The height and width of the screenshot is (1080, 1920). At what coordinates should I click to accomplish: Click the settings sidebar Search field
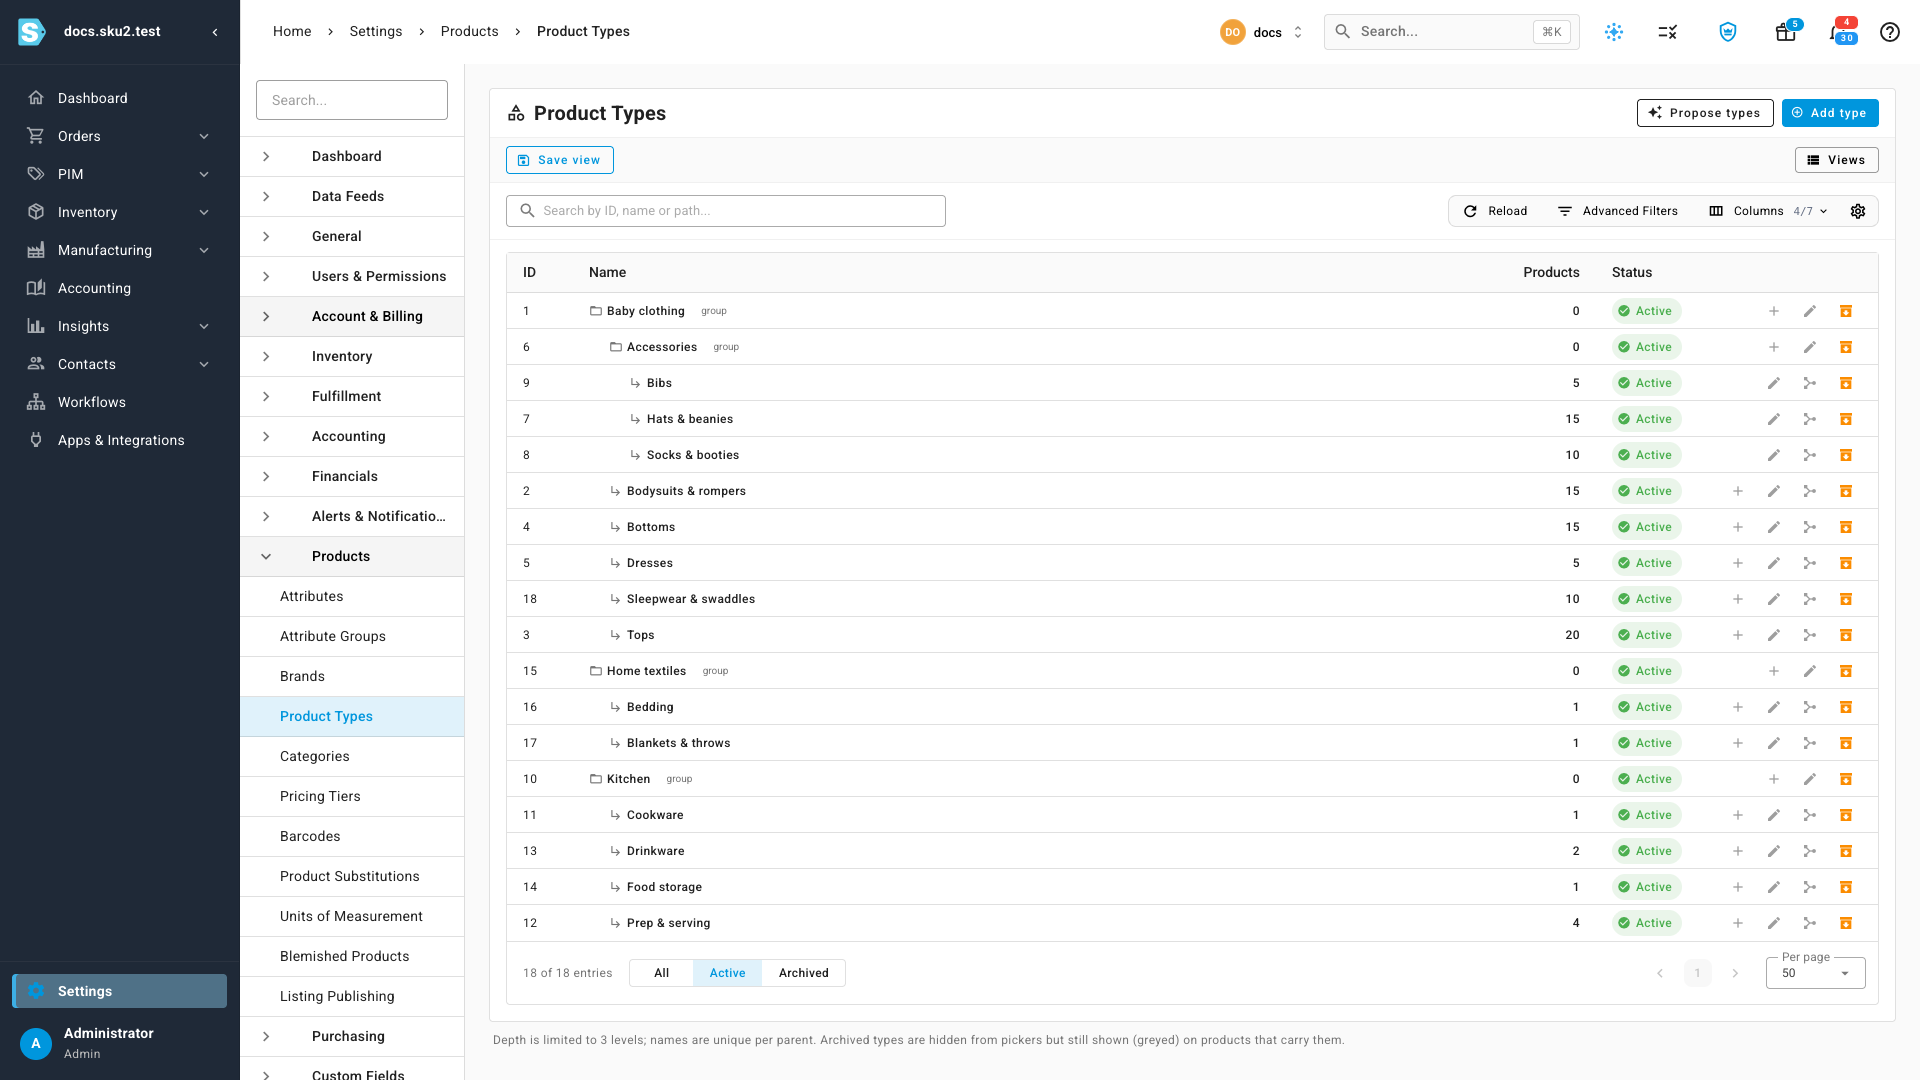tap(352, 100)
